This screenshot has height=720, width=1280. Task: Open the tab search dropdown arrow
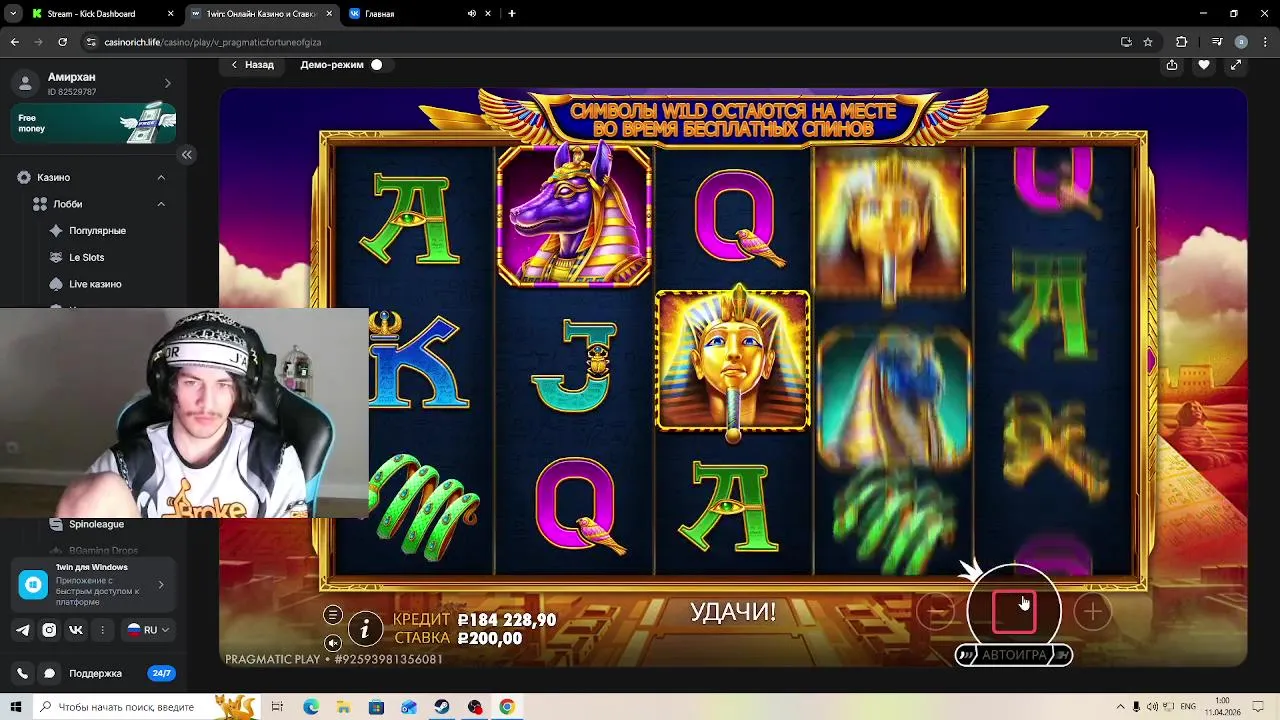click(13, 14)
